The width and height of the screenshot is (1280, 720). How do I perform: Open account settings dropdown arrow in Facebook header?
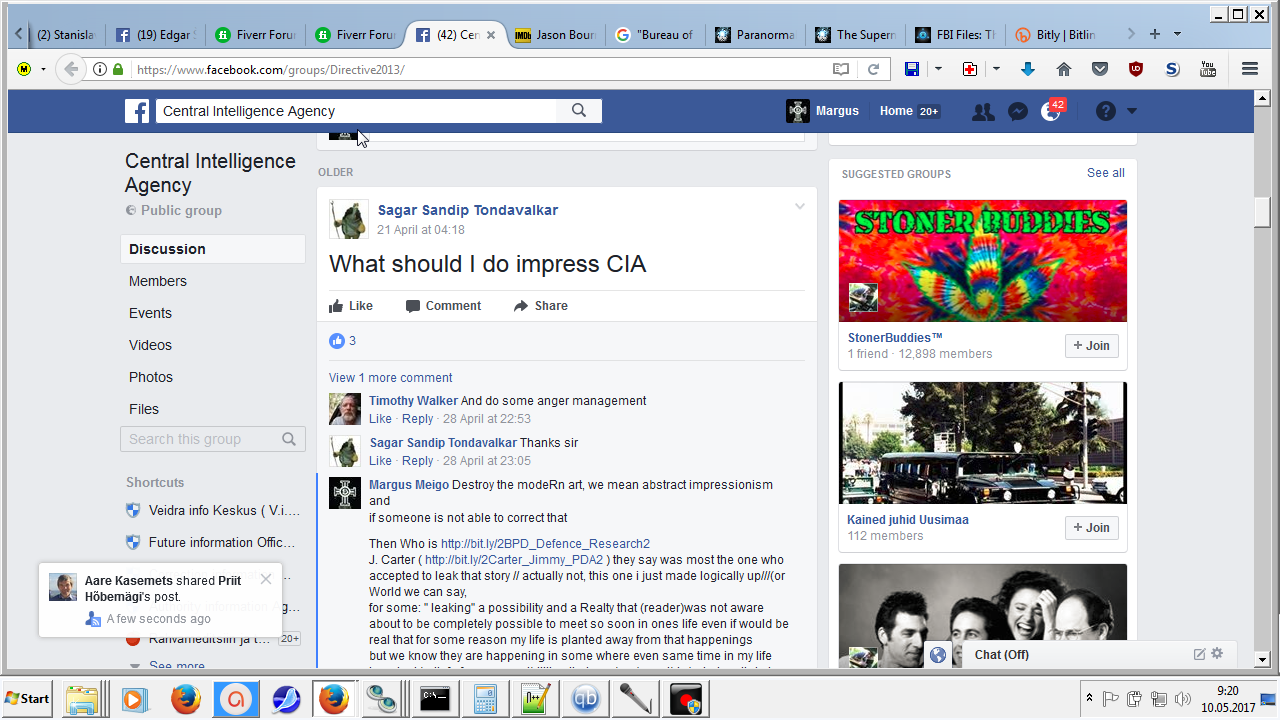click(1132, 111)
